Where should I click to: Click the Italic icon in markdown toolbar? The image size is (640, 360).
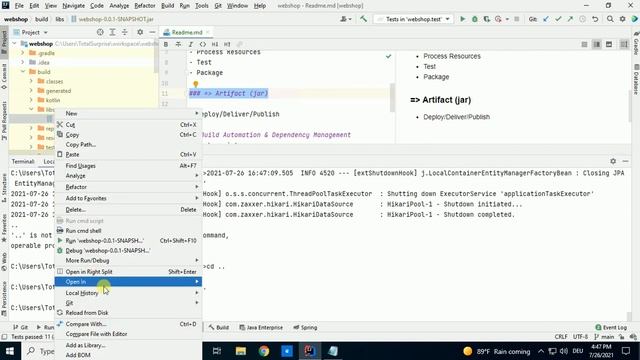[190, 44]
